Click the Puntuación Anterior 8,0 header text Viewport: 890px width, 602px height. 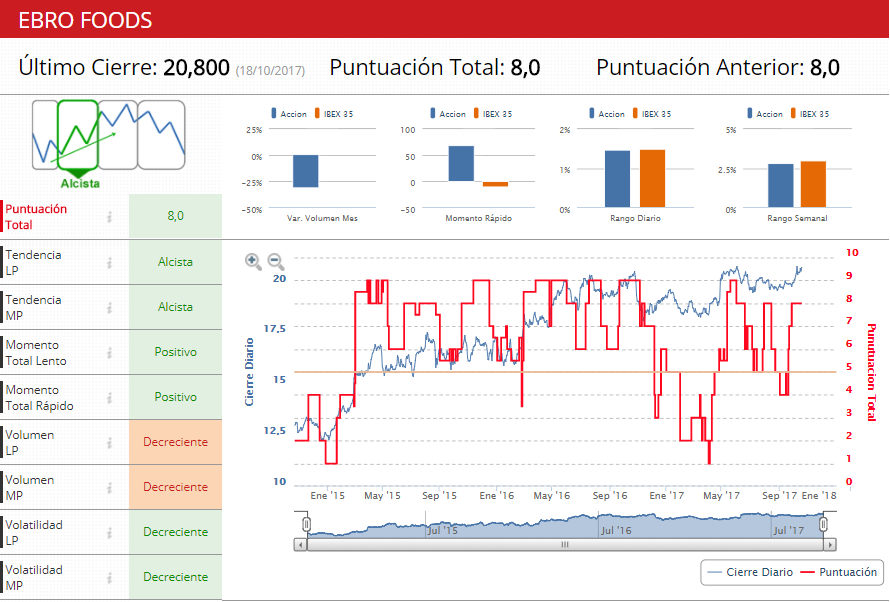[x=717, y=68]
